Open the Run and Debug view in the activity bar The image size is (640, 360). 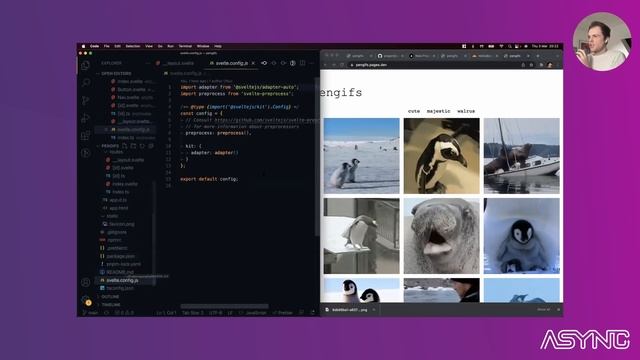pos(85,118)
